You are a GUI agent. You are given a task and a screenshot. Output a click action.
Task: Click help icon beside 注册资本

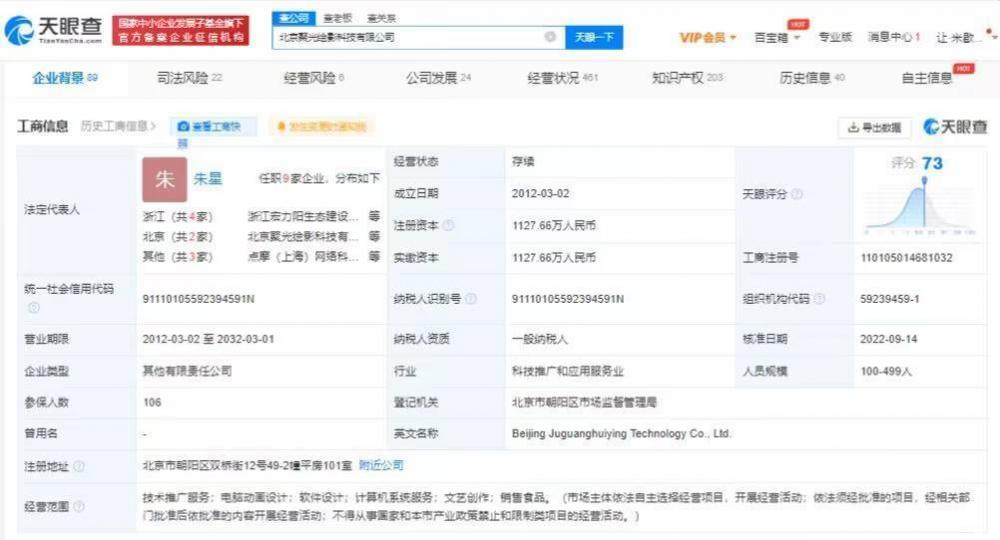click(x=449, y=226)
